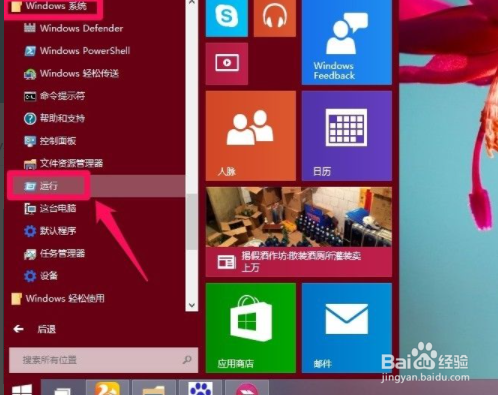Click the 这台电脑 computer icon
The height and width of the screenshot is (395, 498).
[x=30, y=209]
